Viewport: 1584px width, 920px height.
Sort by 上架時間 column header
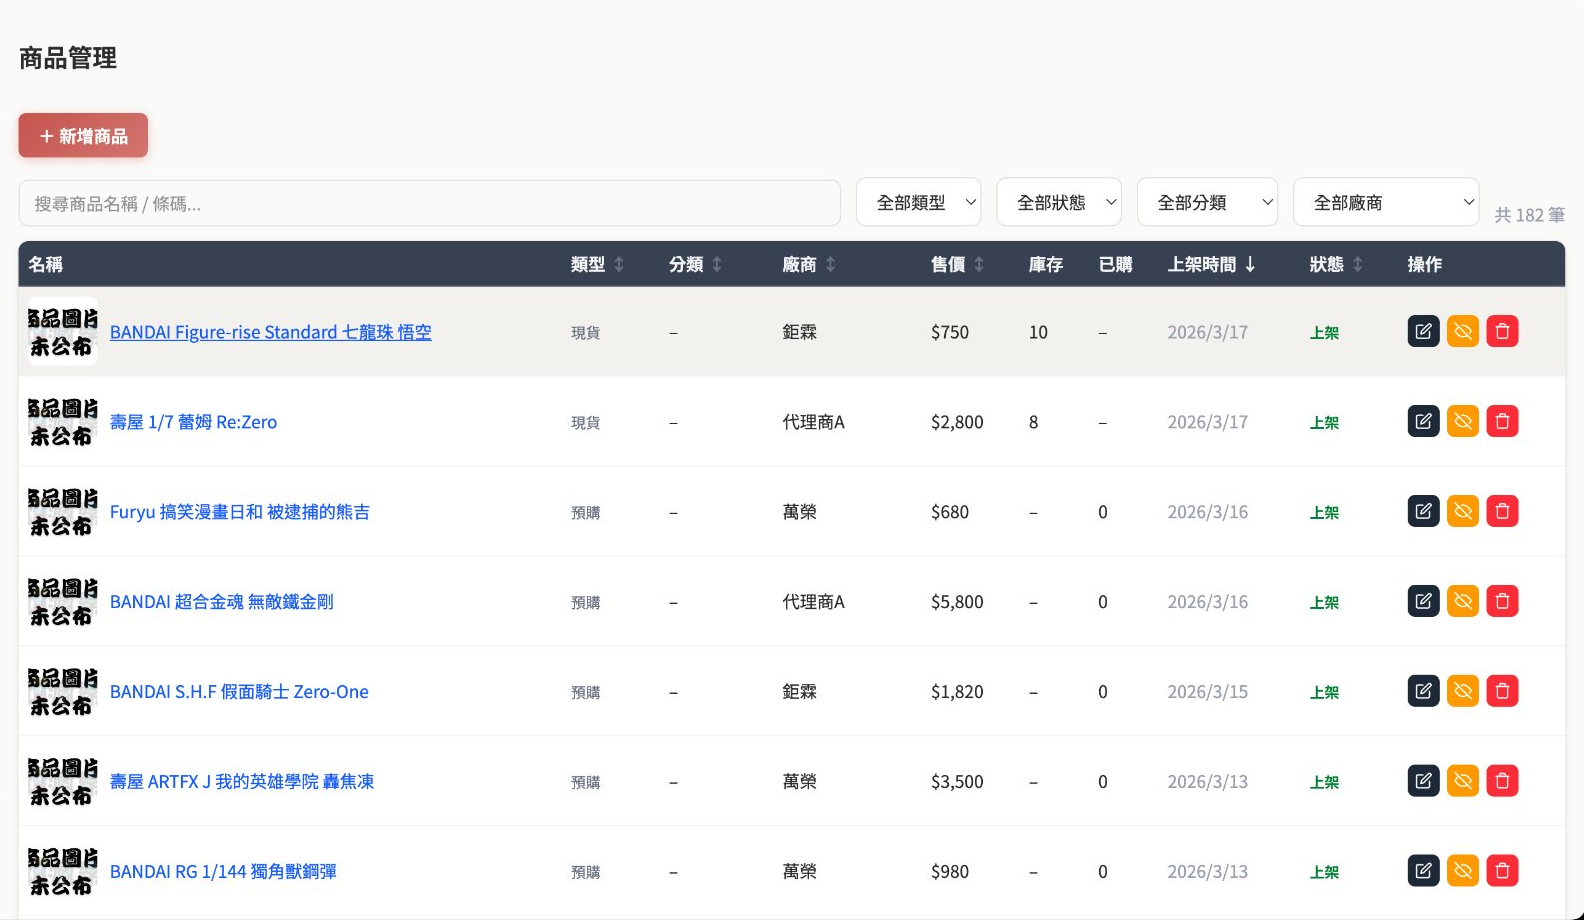pyautogui.click(x=1211, y=264)
